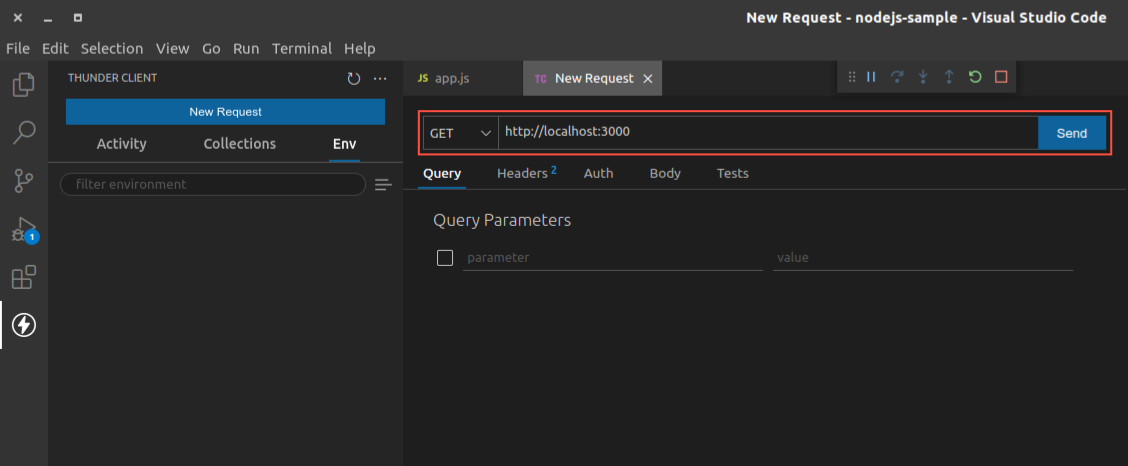Click the blue New Request button
Image resolution: width=1128 pixels, height=466 pixels.
(x=225, y=112)
